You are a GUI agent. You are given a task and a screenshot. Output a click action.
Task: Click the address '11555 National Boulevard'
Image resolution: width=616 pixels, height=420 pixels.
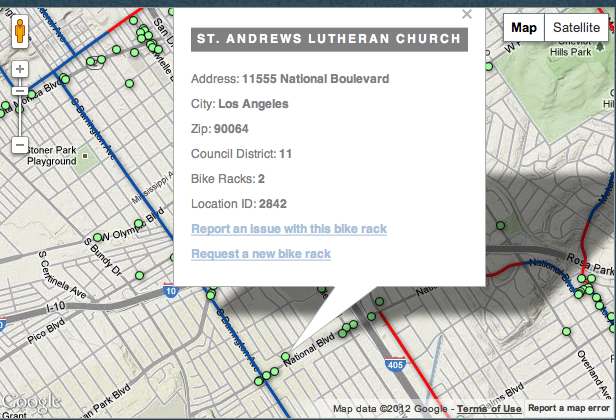(x=315, y=78)
